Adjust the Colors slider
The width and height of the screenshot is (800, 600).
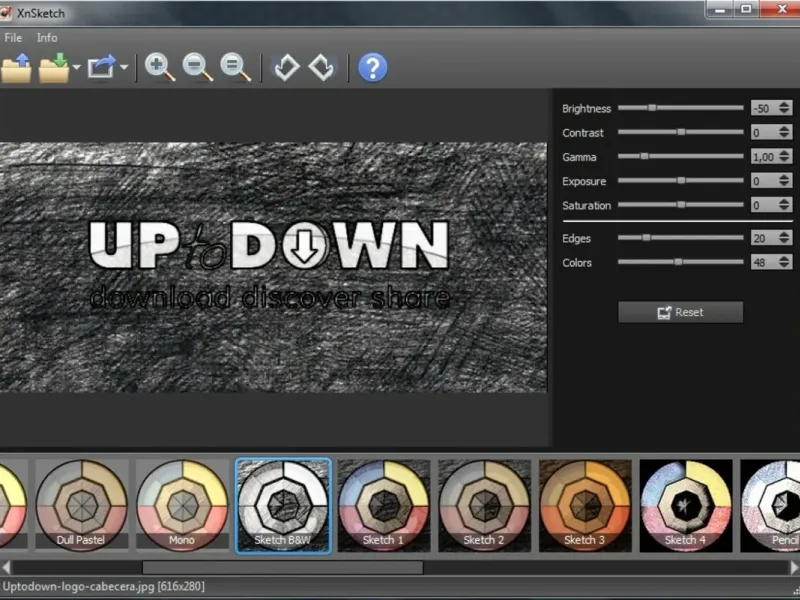681,262
